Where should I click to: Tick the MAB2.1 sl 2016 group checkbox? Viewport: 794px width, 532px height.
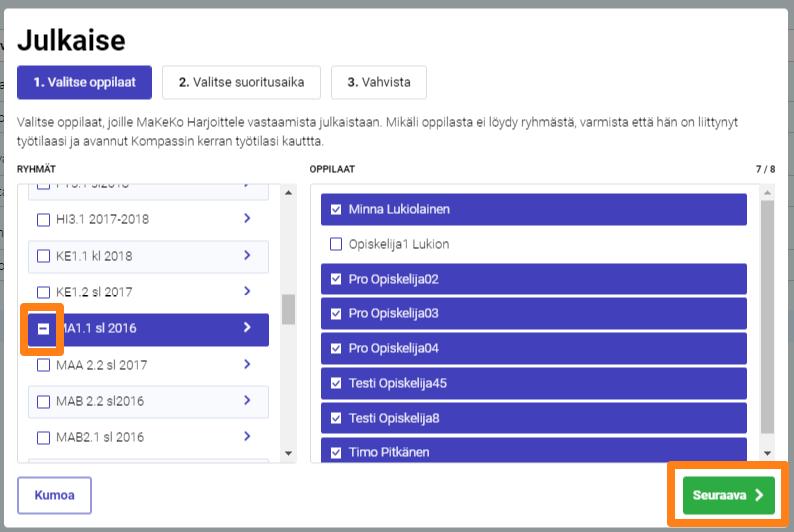coord(44,437)
